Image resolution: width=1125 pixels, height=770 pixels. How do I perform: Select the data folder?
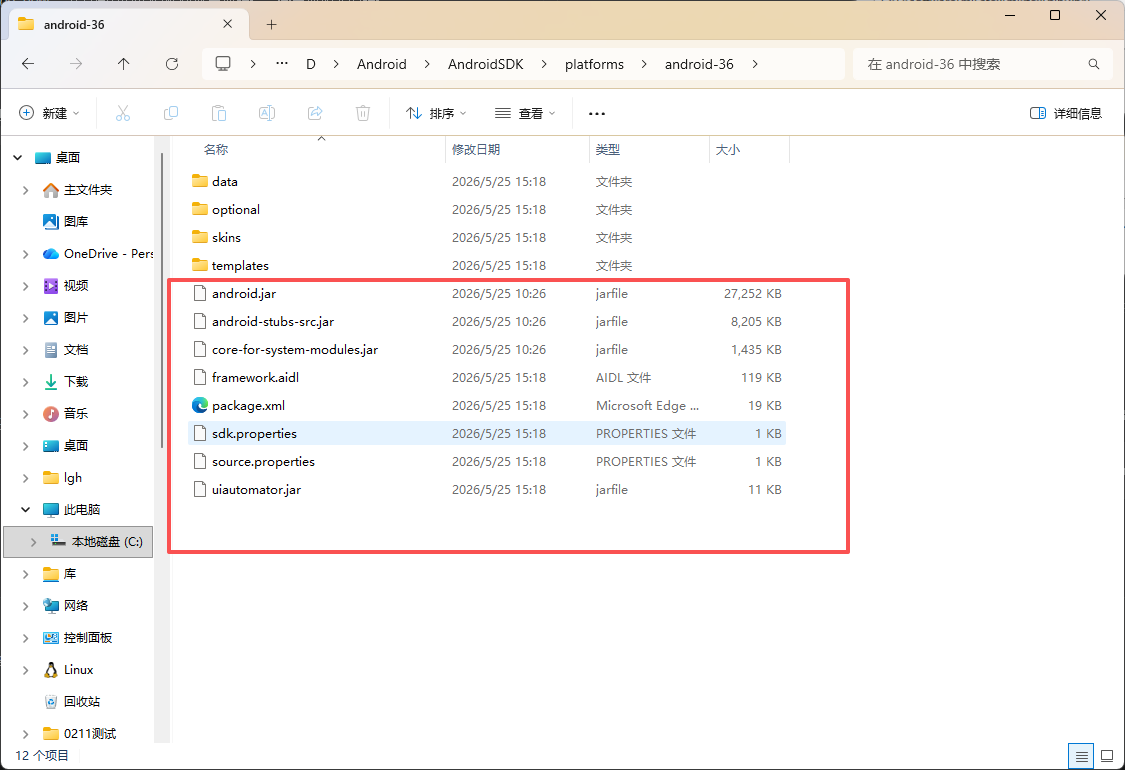click(486, 182)
